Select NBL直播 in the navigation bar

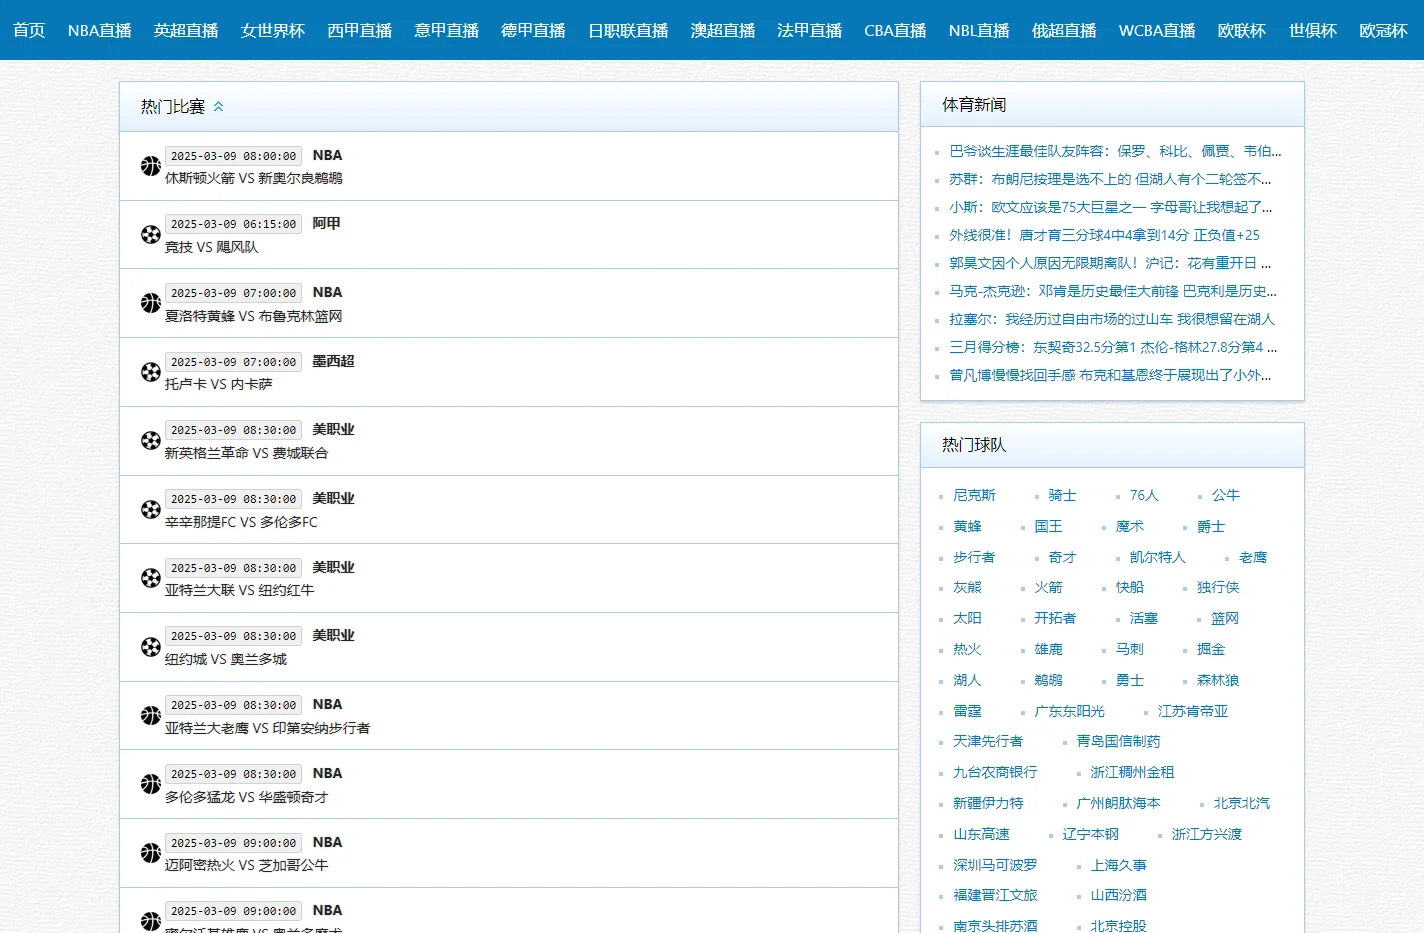point(979,30)
